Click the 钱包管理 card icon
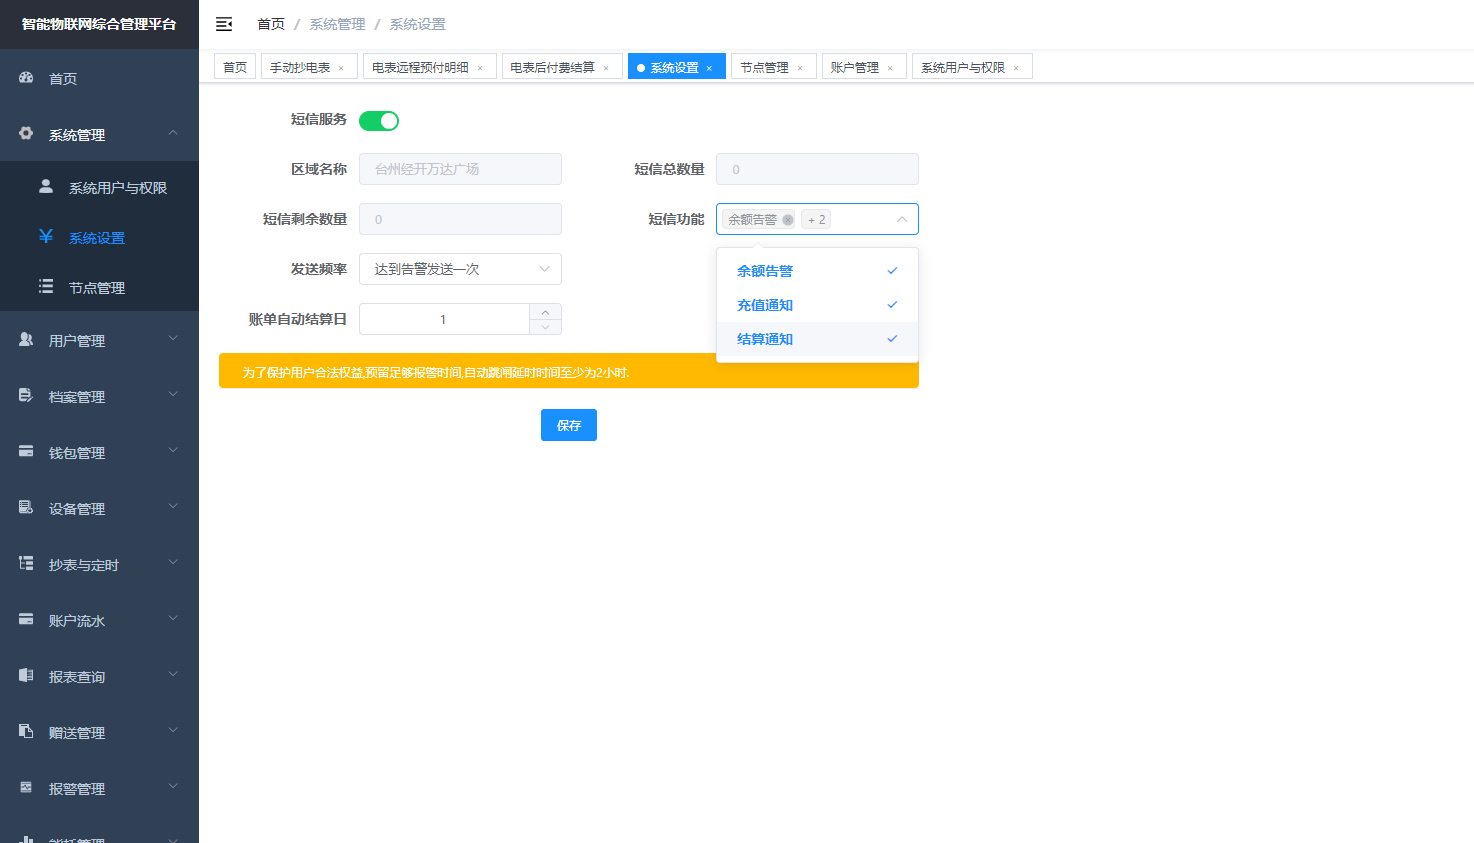1474x843 pixels. (x=27, y=452)
